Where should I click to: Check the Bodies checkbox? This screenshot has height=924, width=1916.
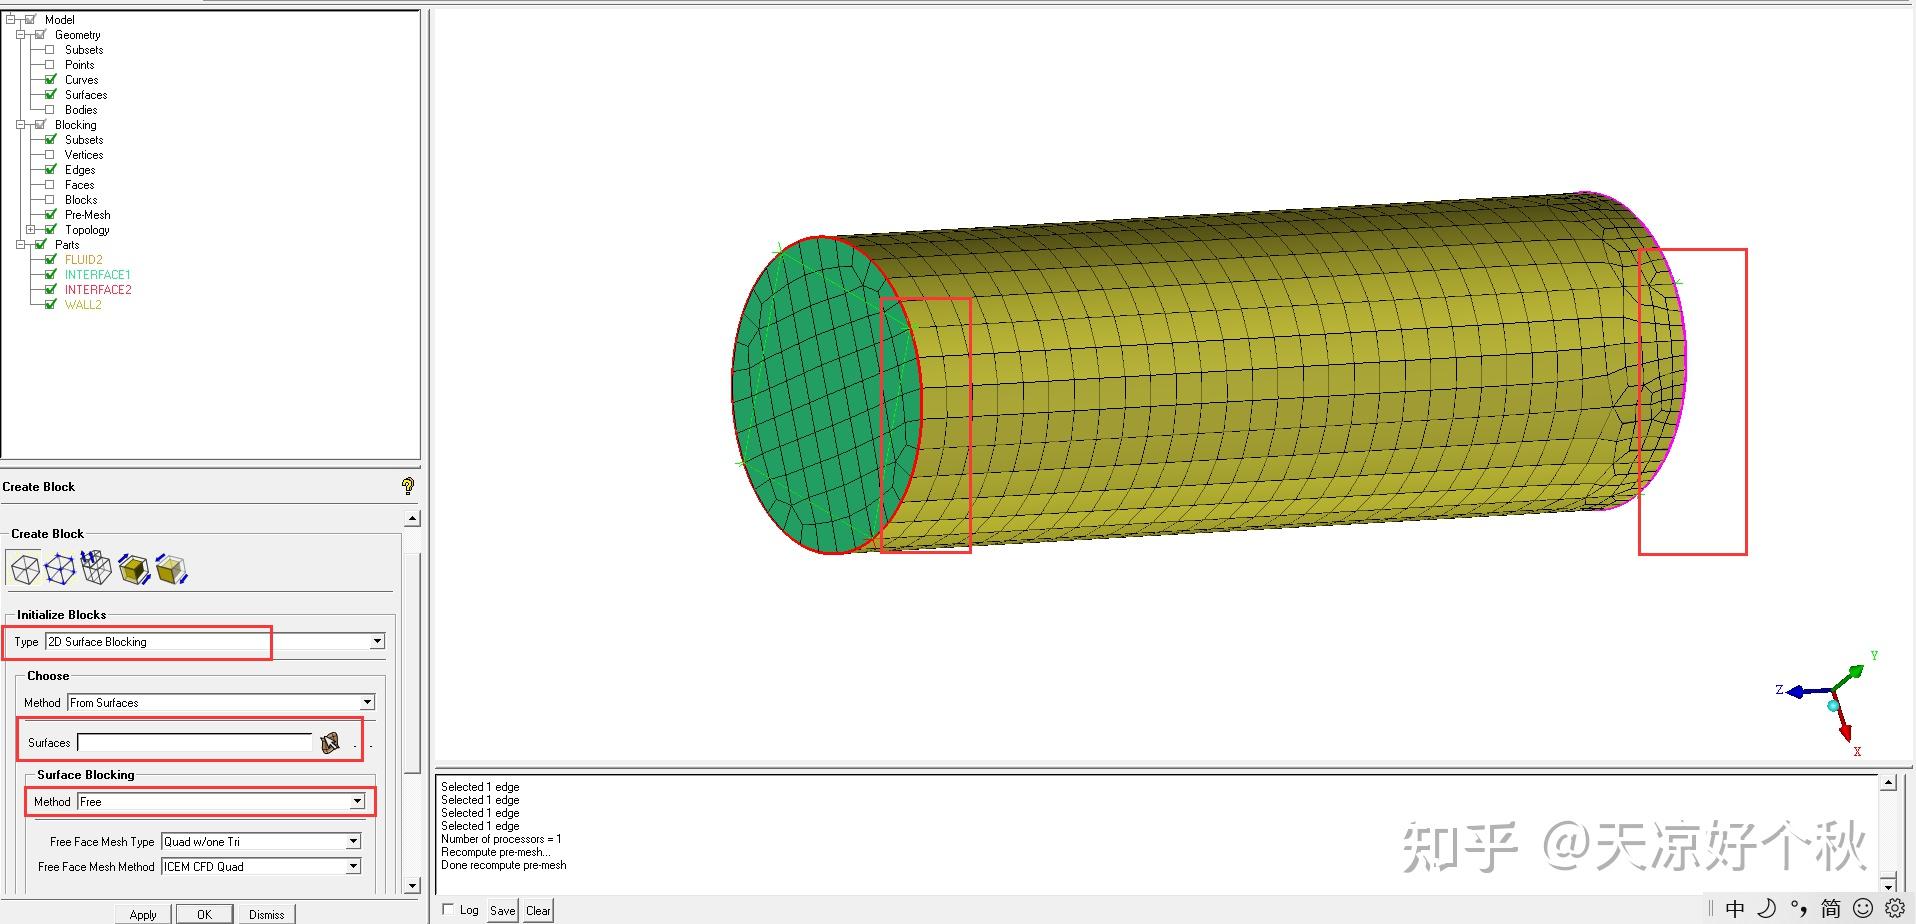(x=50, y=110)
